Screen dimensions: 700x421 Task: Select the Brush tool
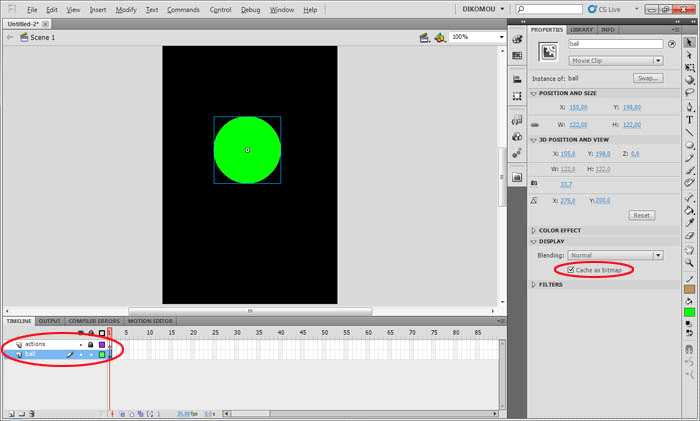click(x=689, y=170)
